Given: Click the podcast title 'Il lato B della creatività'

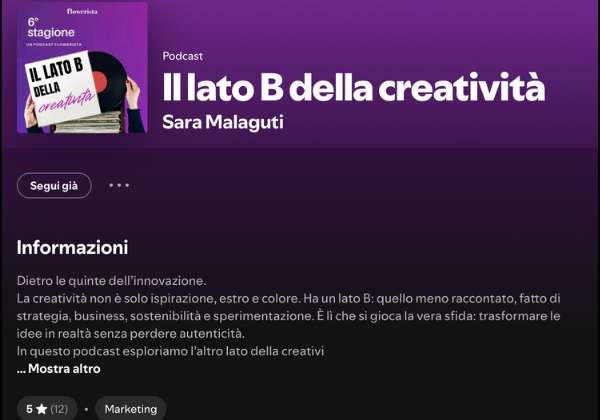Looking at the screenshot, I should point(353,87).
